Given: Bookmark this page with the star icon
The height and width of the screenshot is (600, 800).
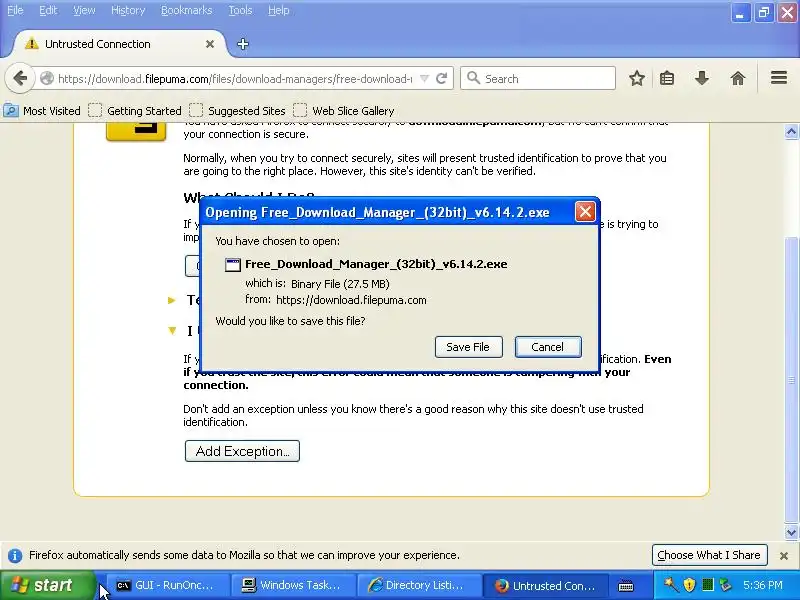Looking at the screenshot, I should [636, 79].
